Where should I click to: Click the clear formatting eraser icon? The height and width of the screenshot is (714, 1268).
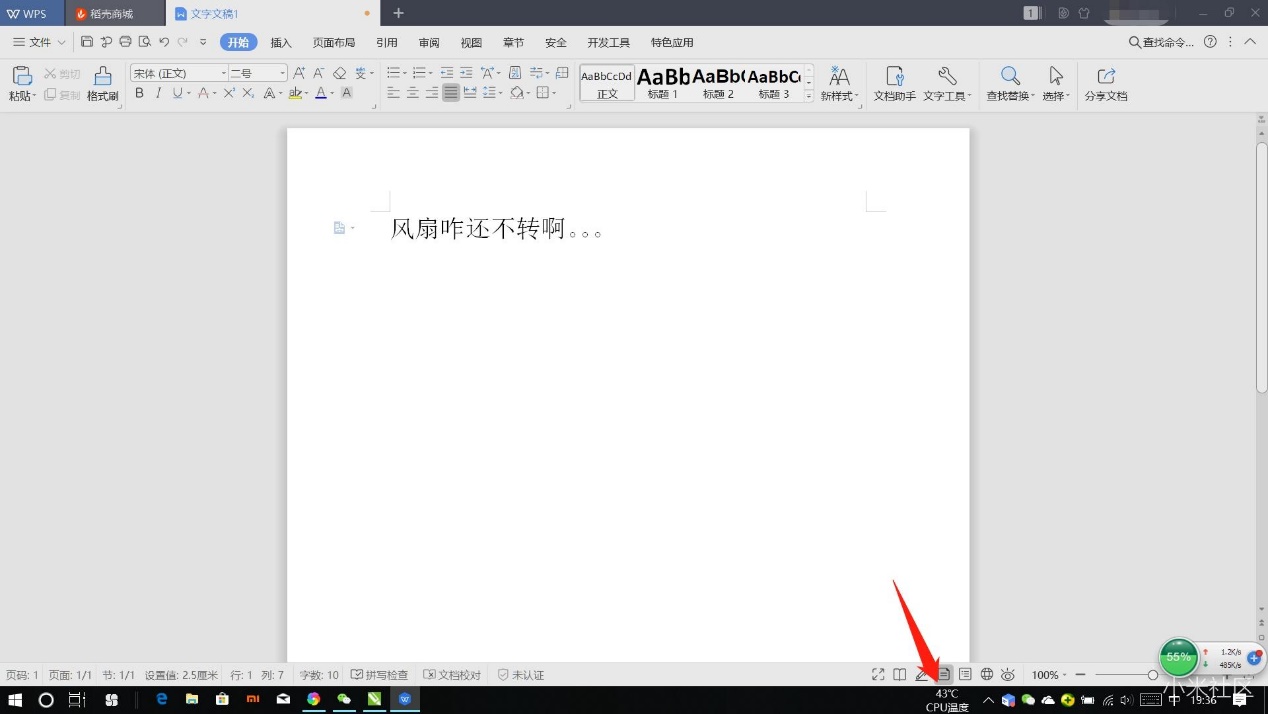(x=339, y=73)
